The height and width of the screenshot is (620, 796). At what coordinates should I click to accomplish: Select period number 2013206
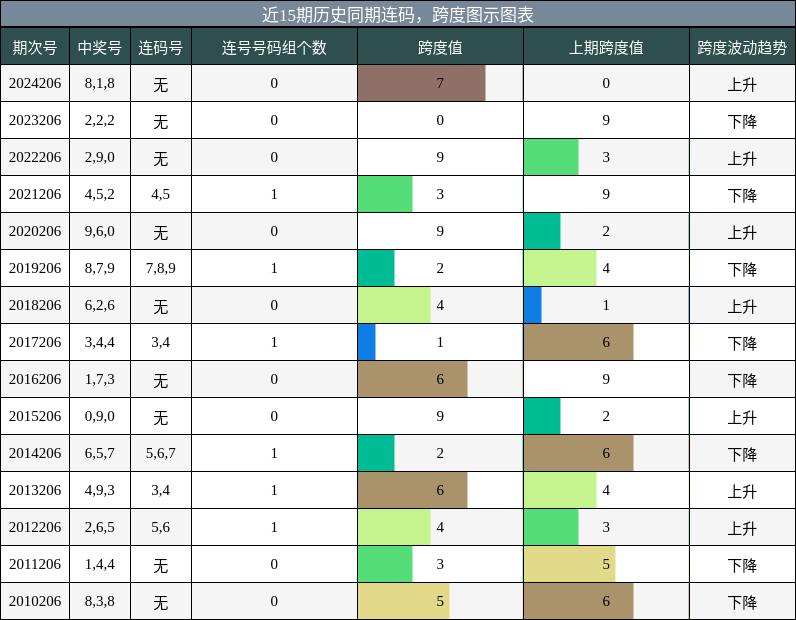click(35, 491)
